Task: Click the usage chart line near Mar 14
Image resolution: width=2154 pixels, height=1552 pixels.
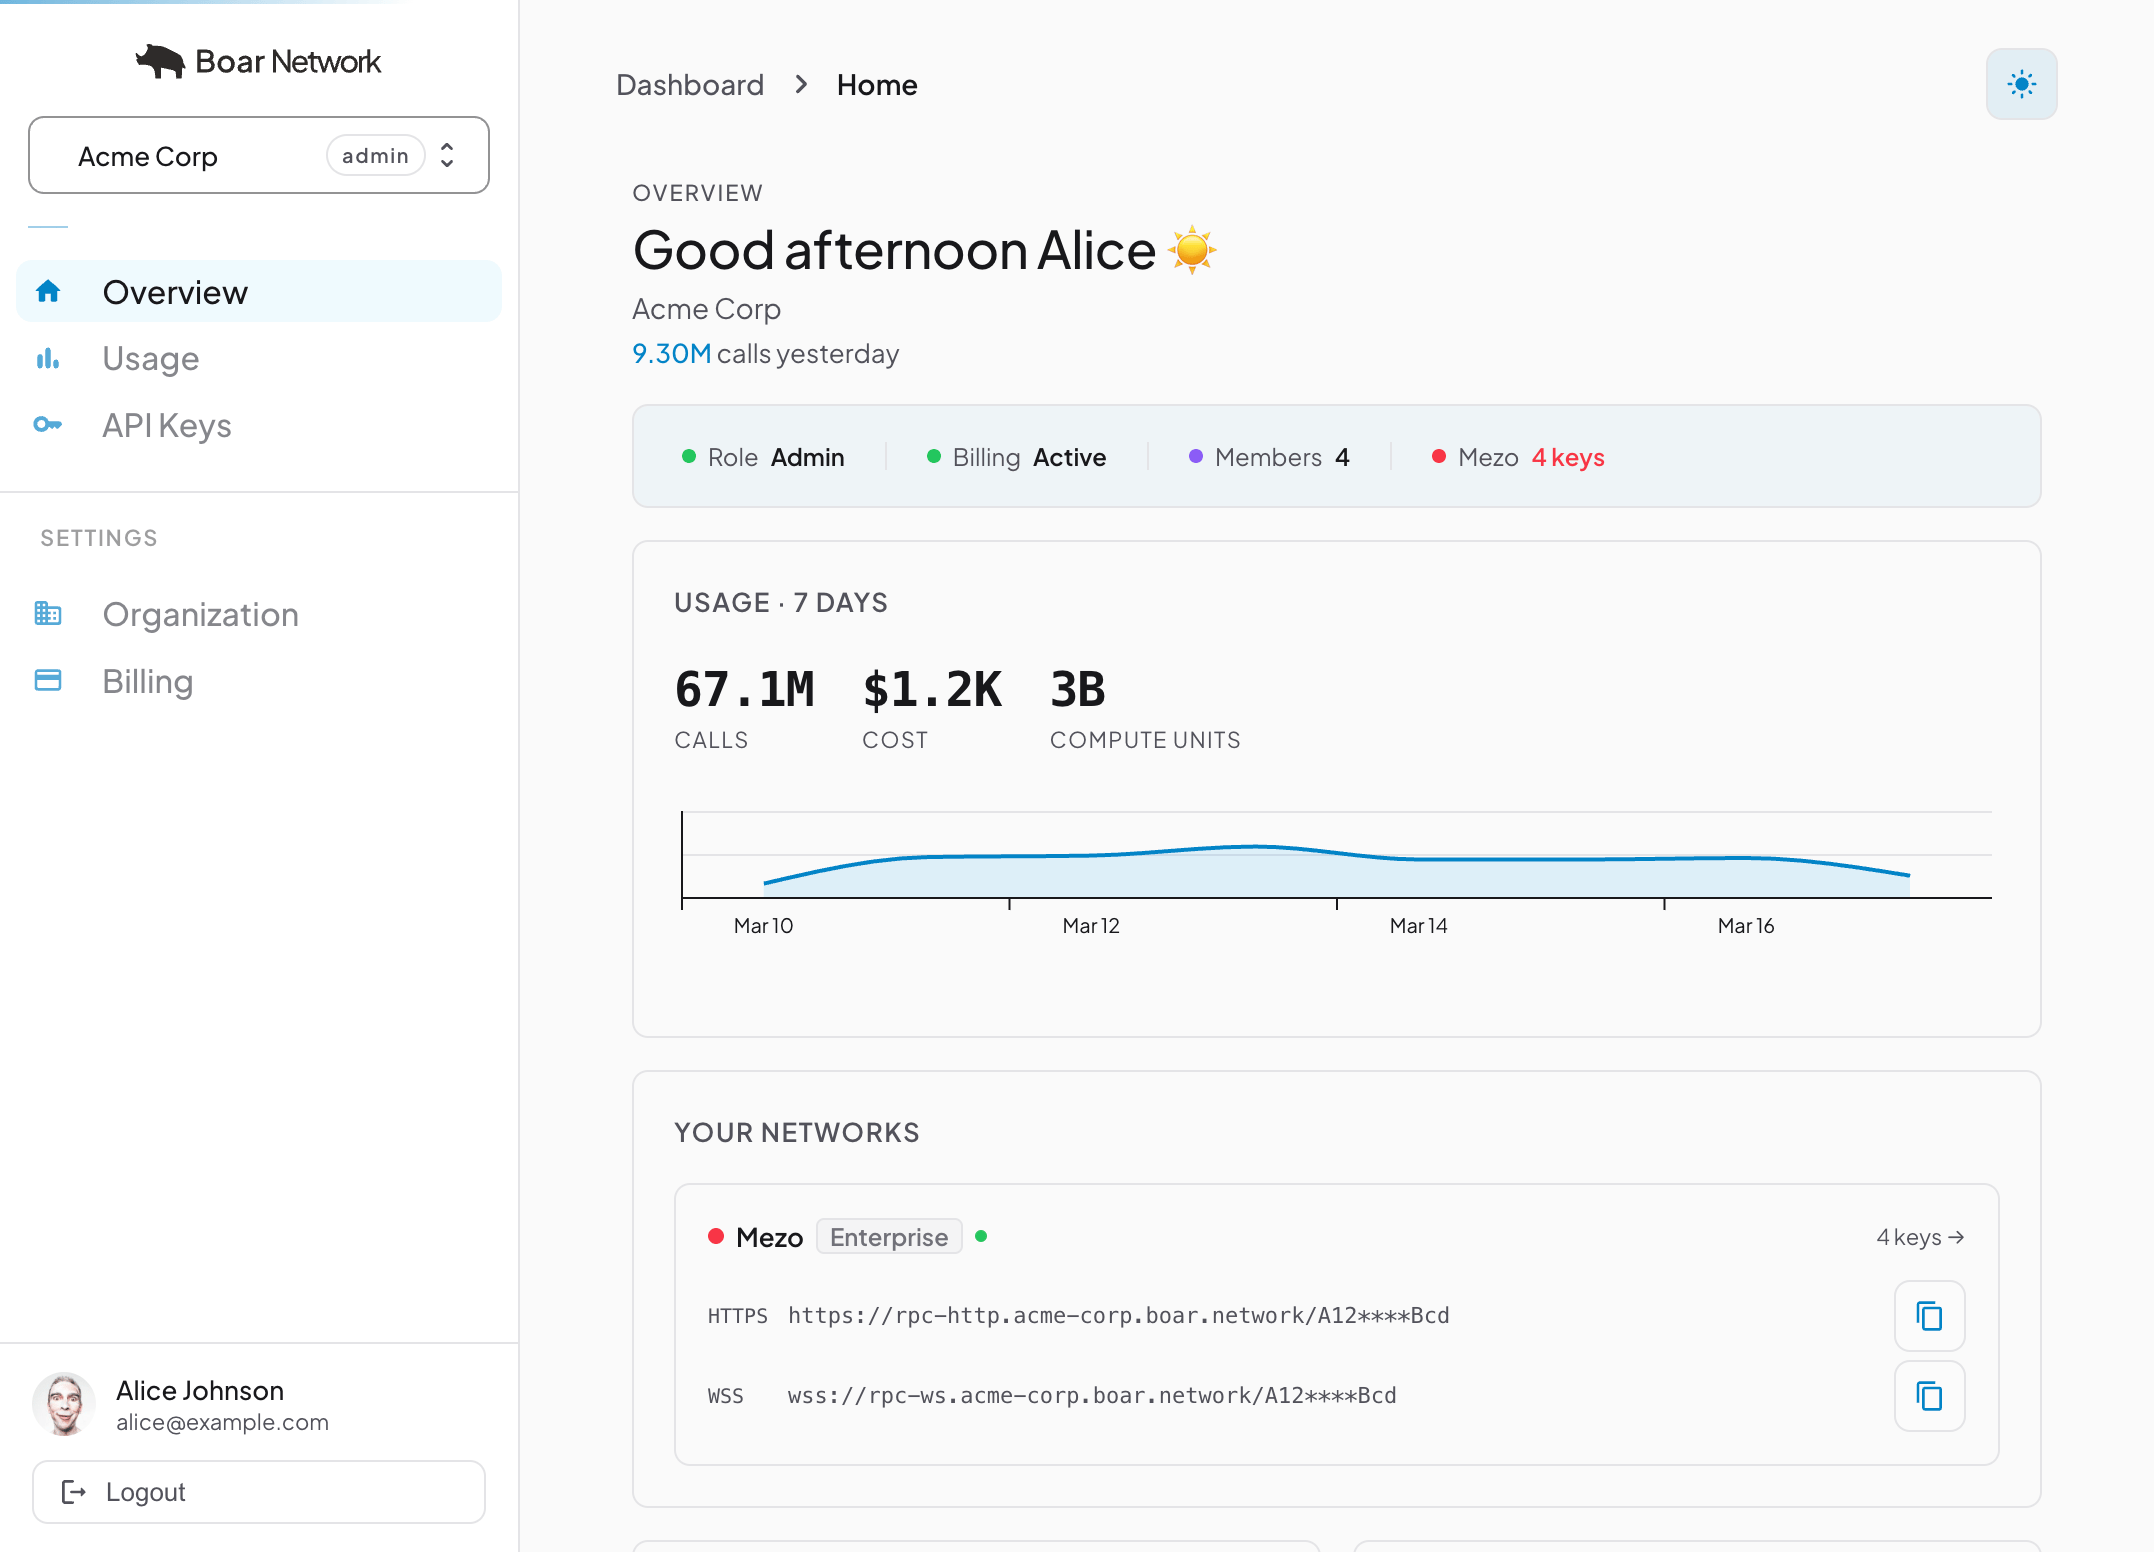Action: (x=1418, y=859)
